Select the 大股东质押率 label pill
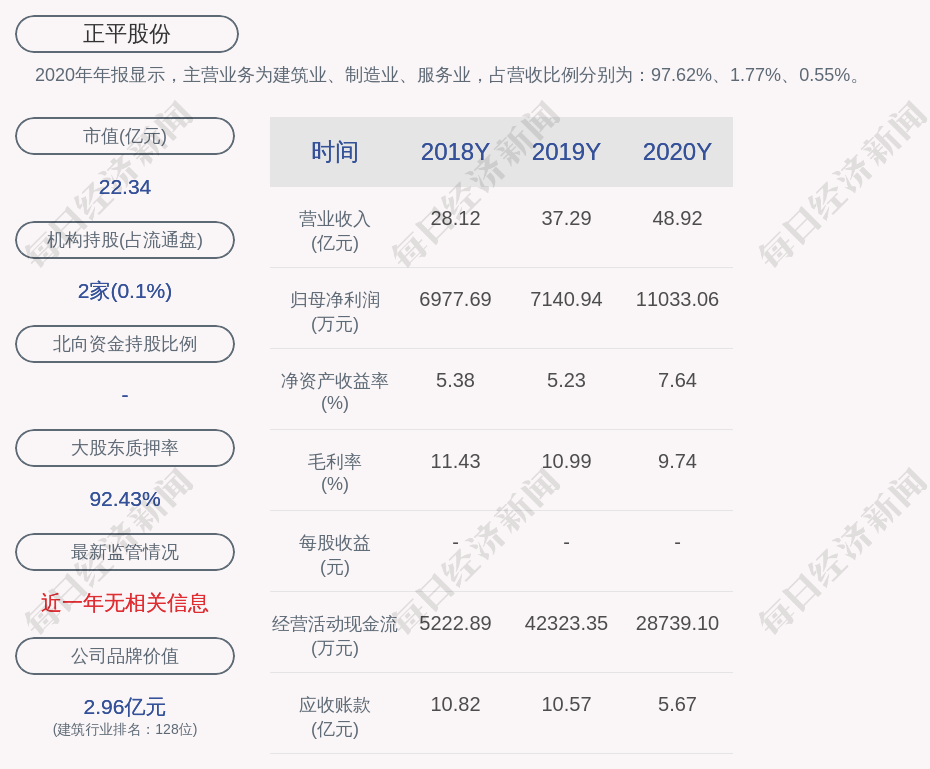The width and height of the screenshot is (930, 769). click(x=125, y=448)
